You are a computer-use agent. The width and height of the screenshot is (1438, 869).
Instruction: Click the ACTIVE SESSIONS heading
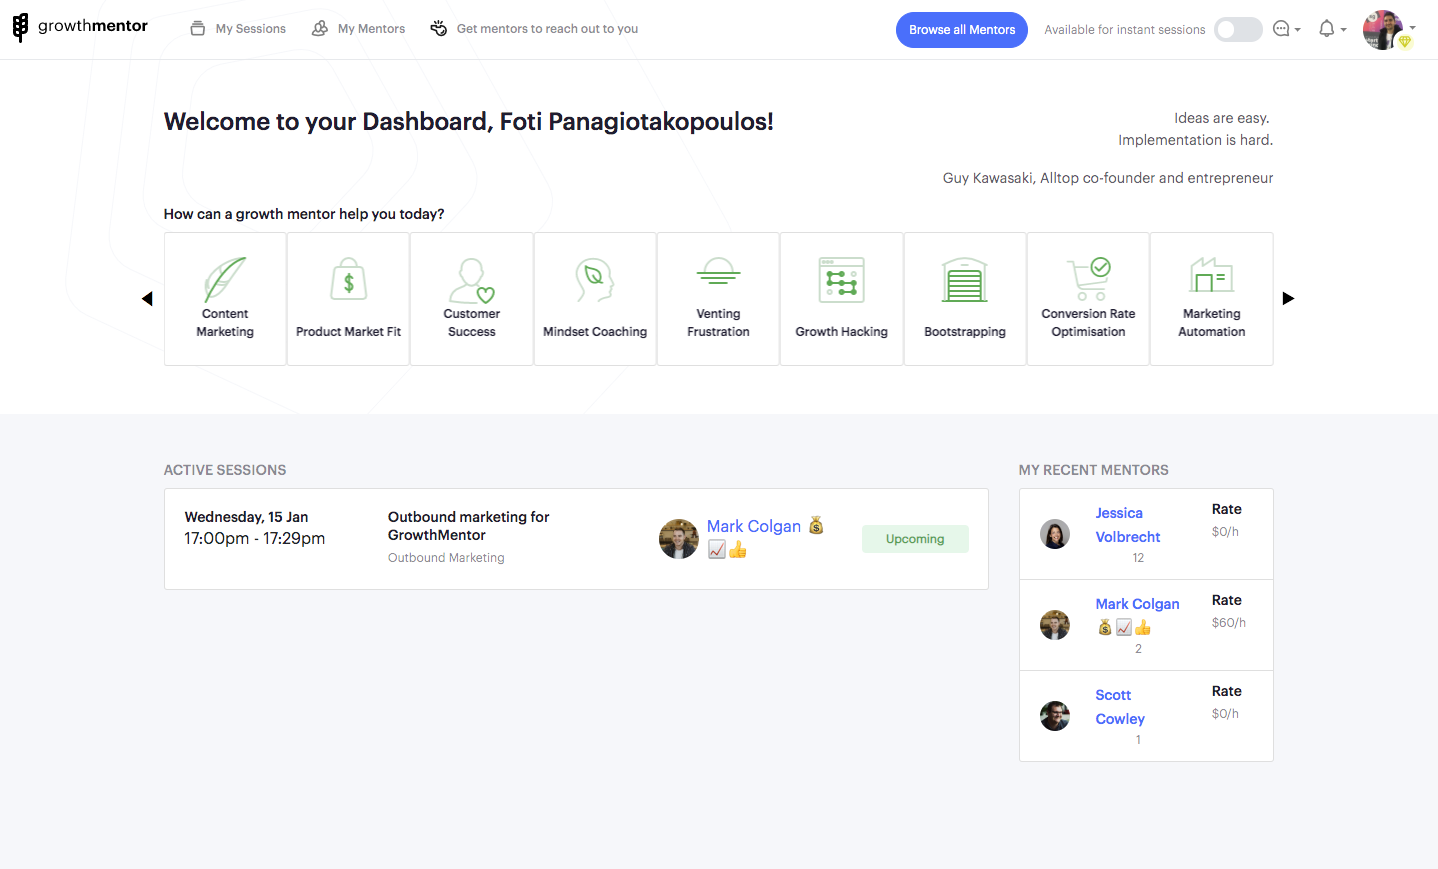[x=225, y=470]
